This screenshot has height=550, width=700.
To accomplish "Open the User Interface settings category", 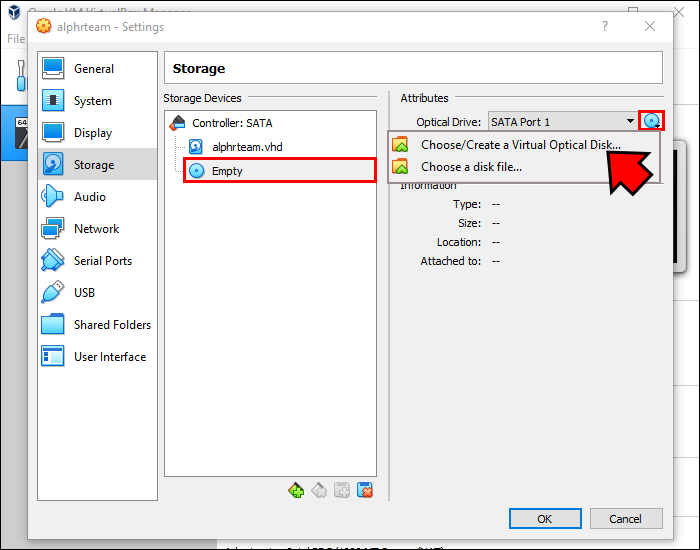I will pos(97,357).
